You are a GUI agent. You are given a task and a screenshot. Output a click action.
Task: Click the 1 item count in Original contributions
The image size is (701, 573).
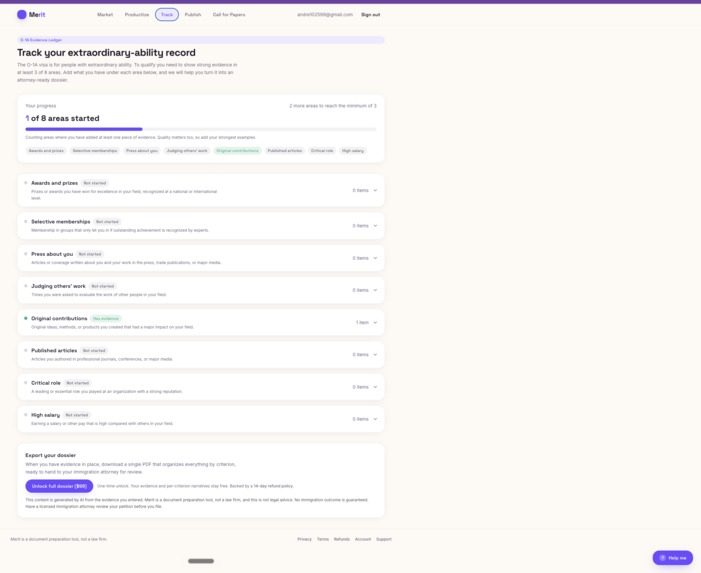pyautogui.click(x=362, y=322)
